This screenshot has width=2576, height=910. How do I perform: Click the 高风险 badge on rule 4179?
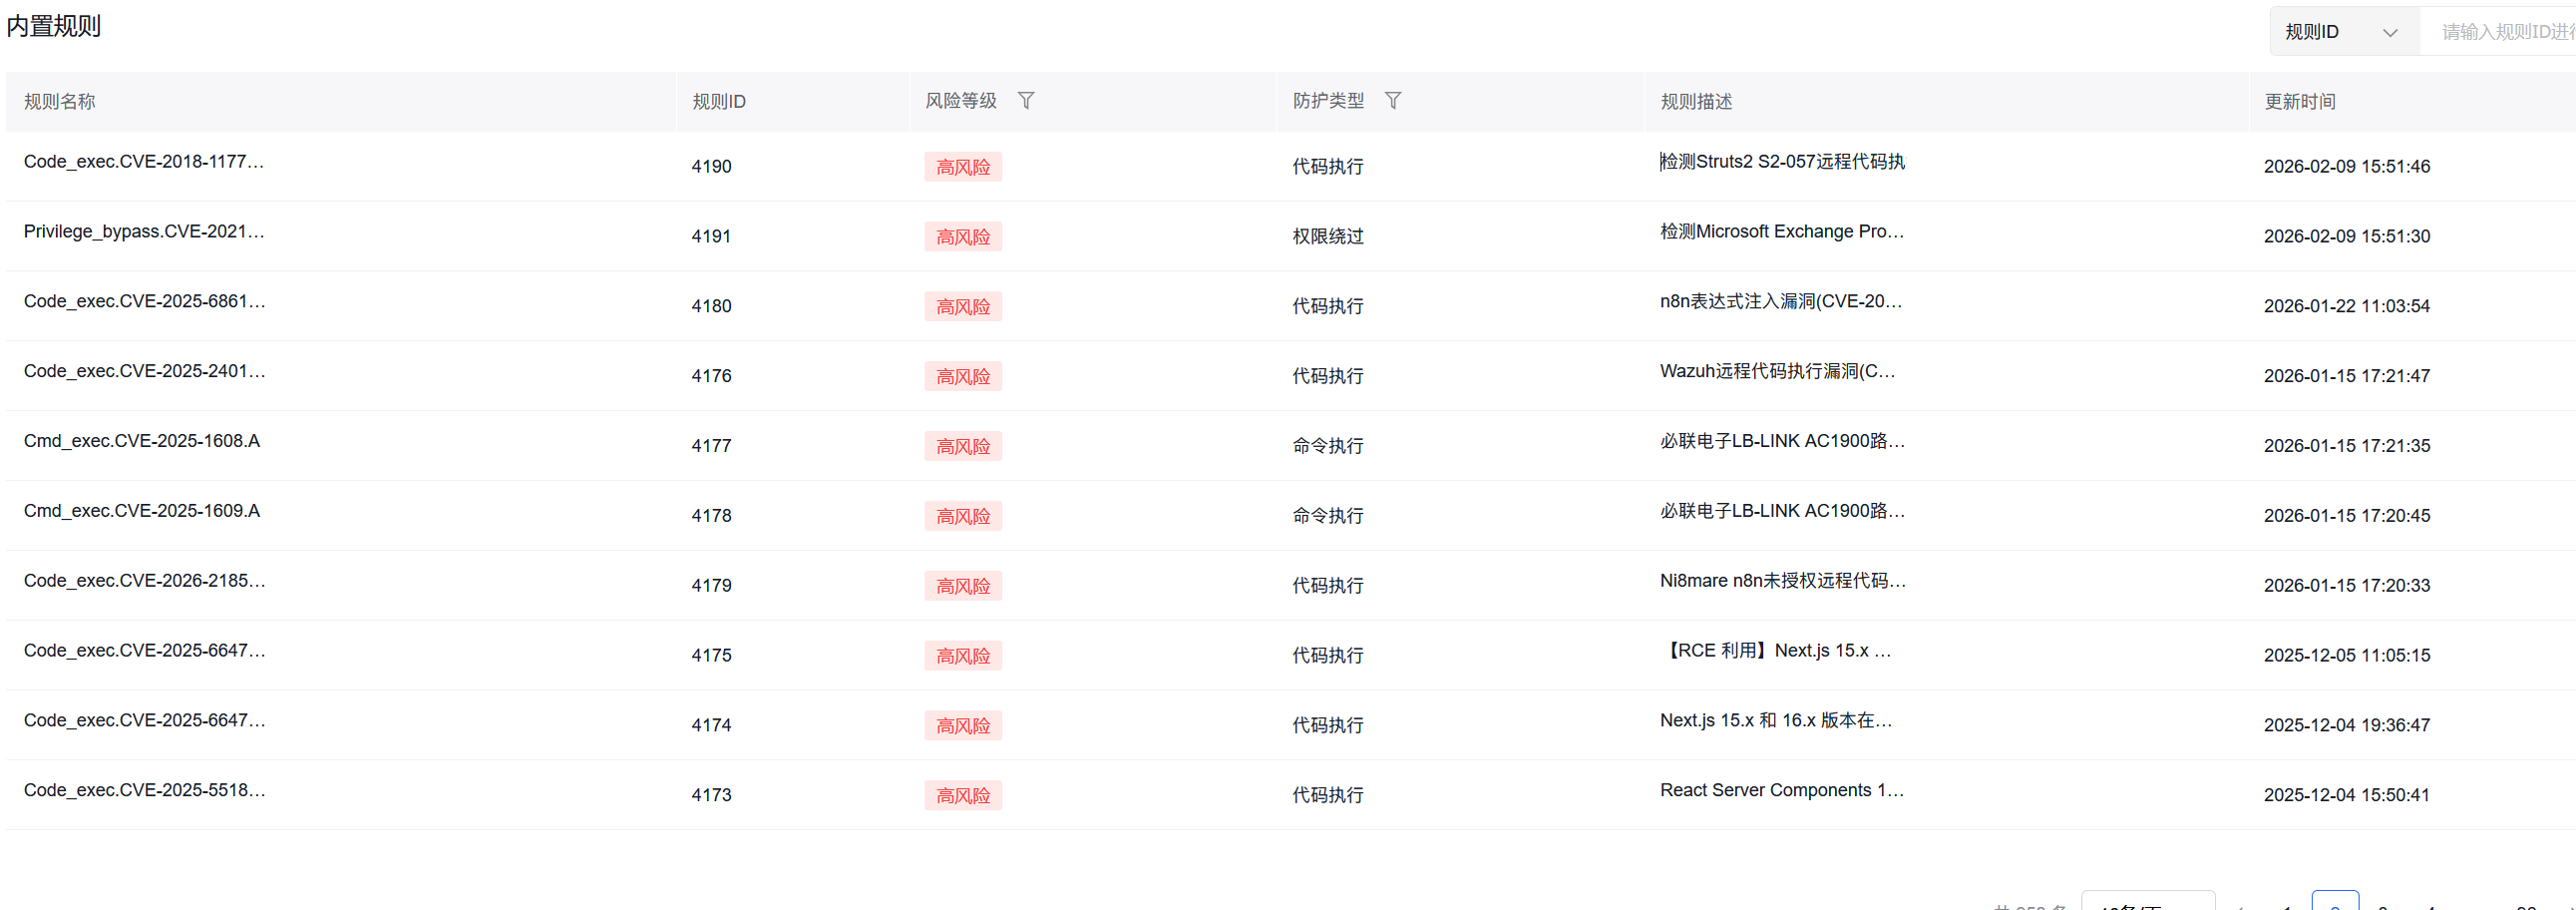963,585
